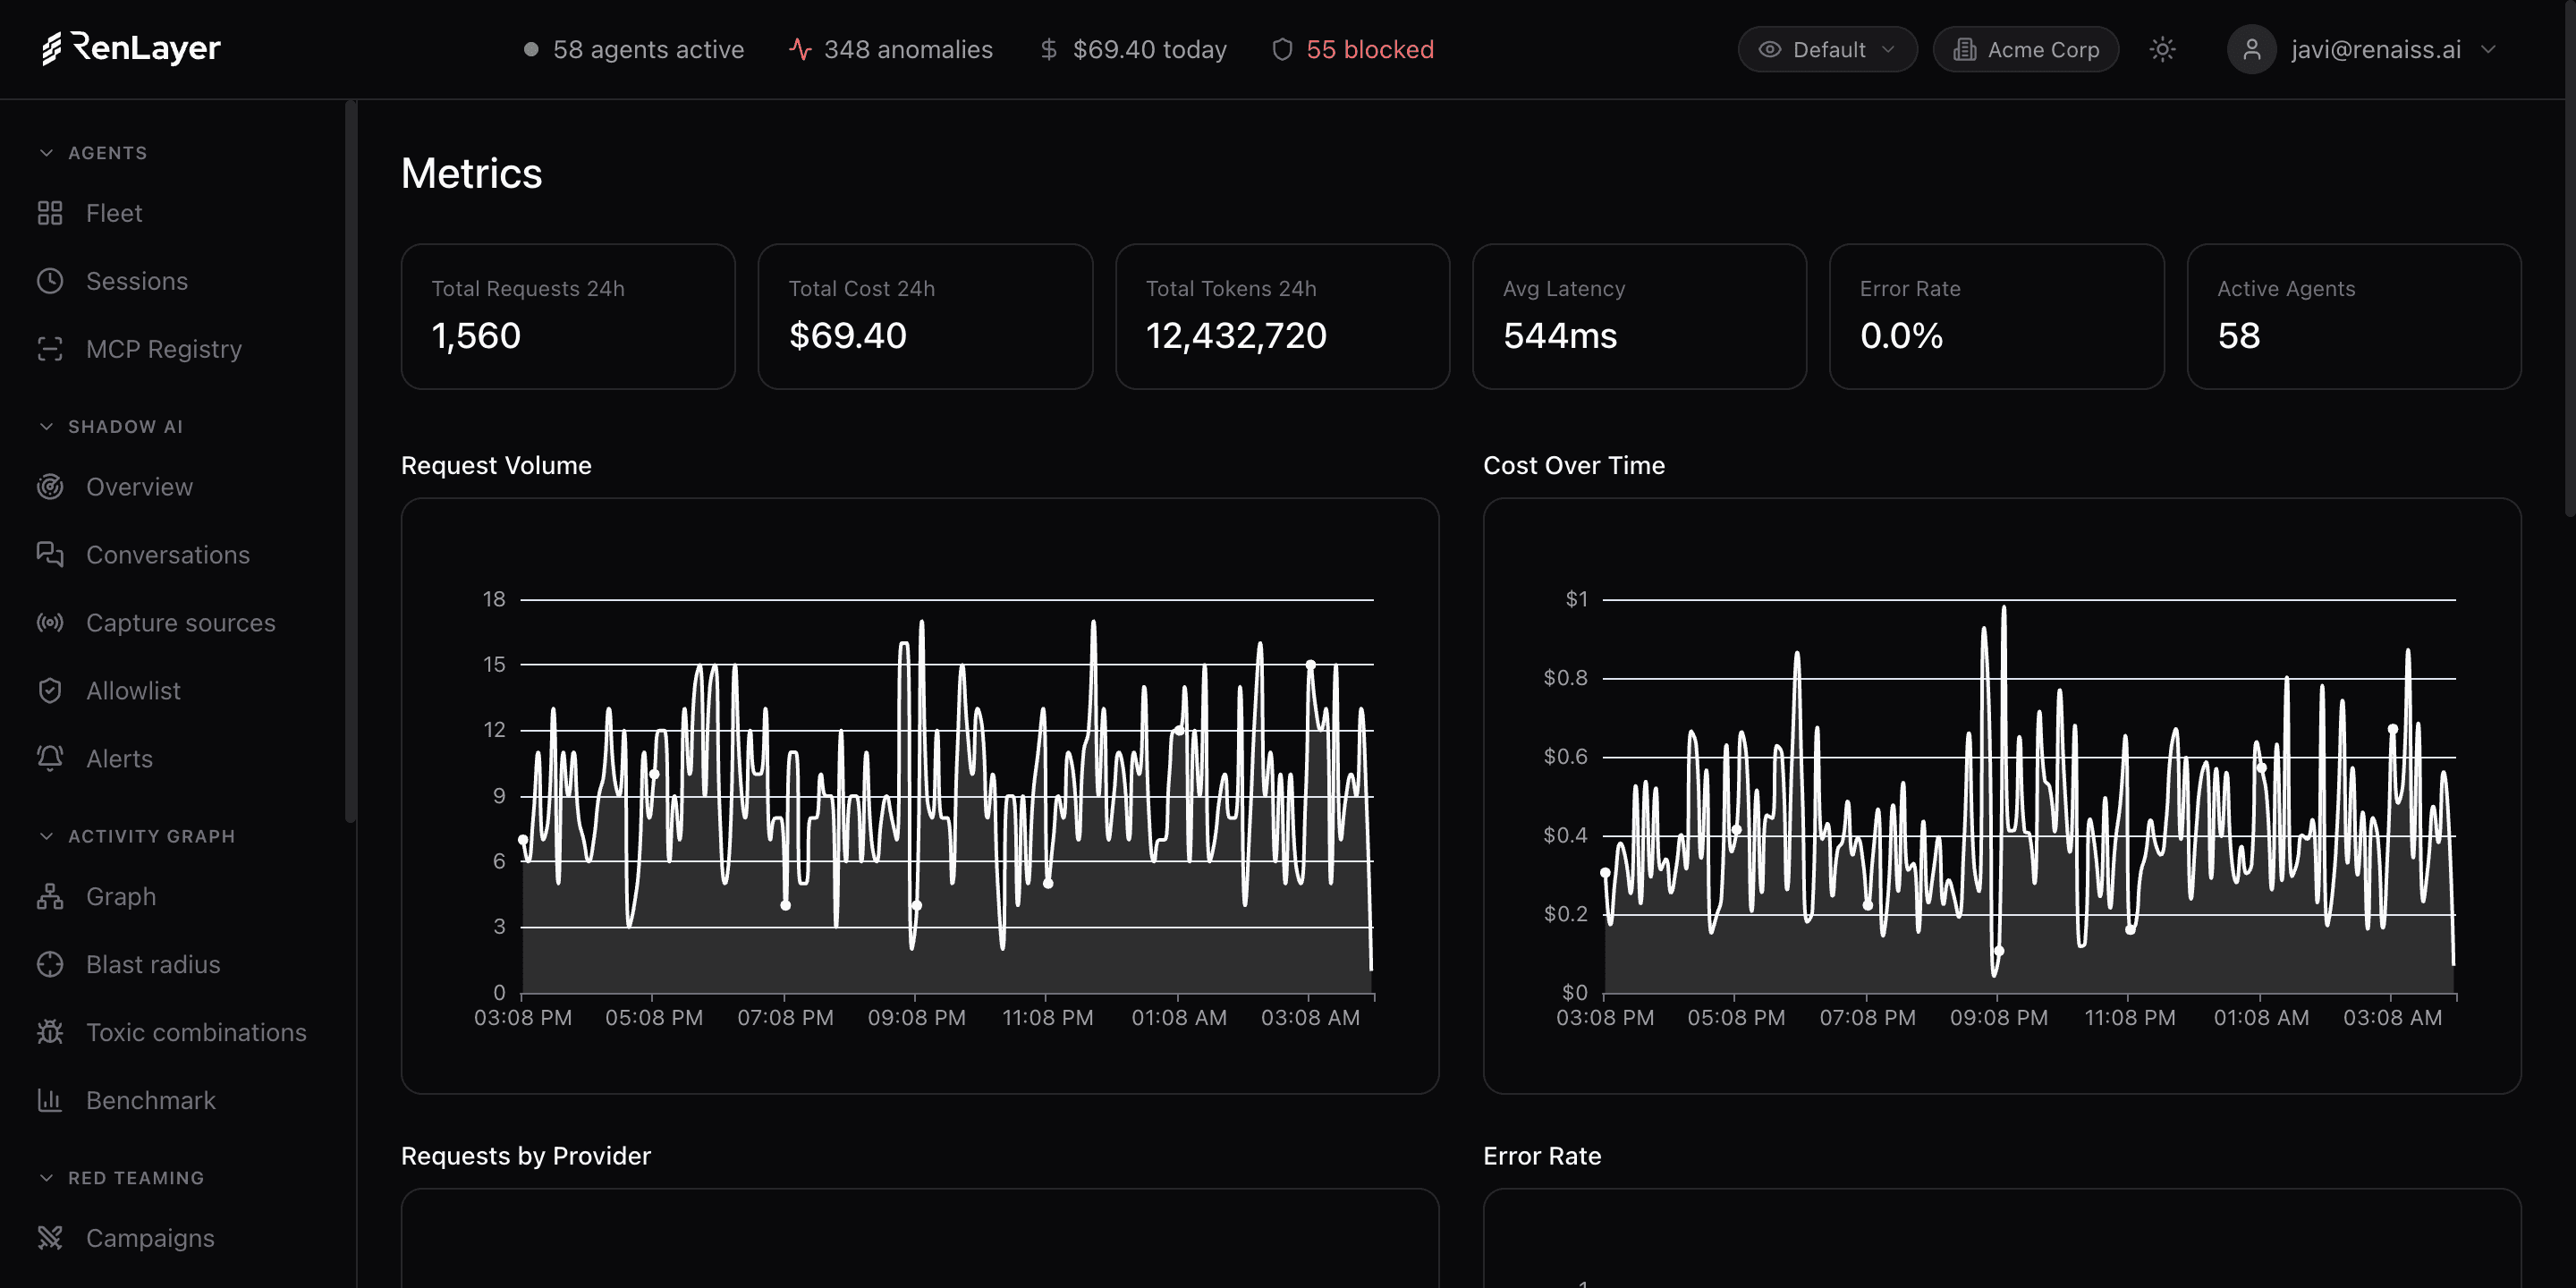Click the Graph network icon

(50, 897)
